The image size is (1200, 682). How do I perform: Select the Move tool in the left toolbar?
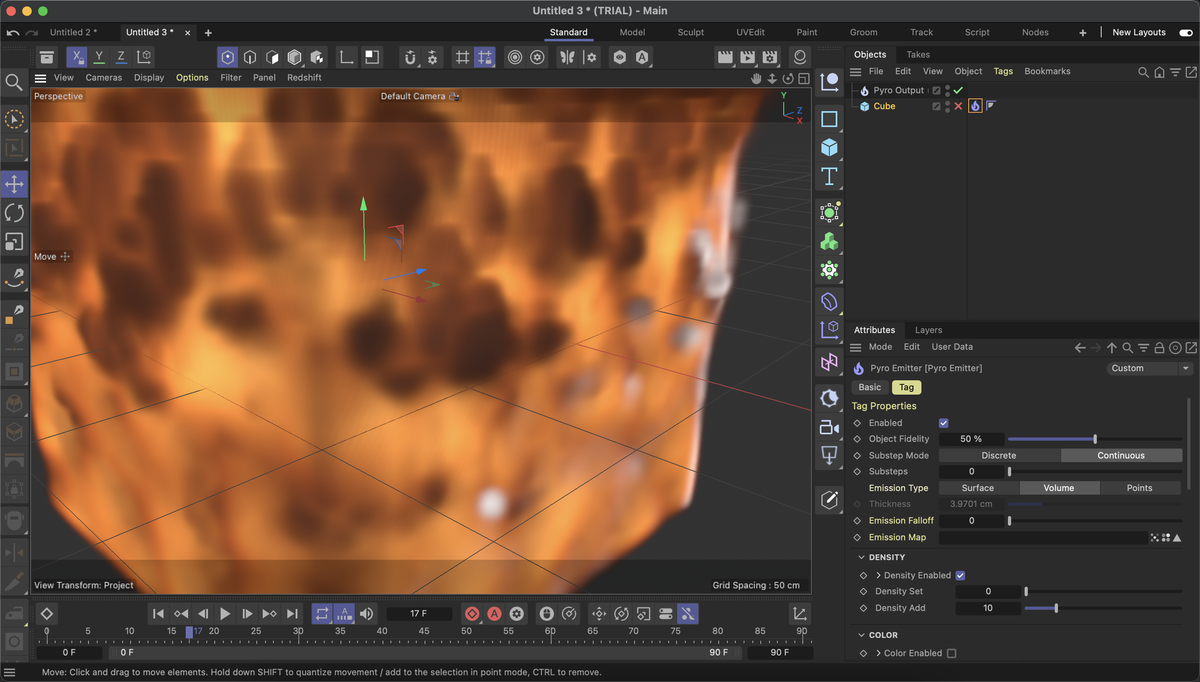pos(14,184)
